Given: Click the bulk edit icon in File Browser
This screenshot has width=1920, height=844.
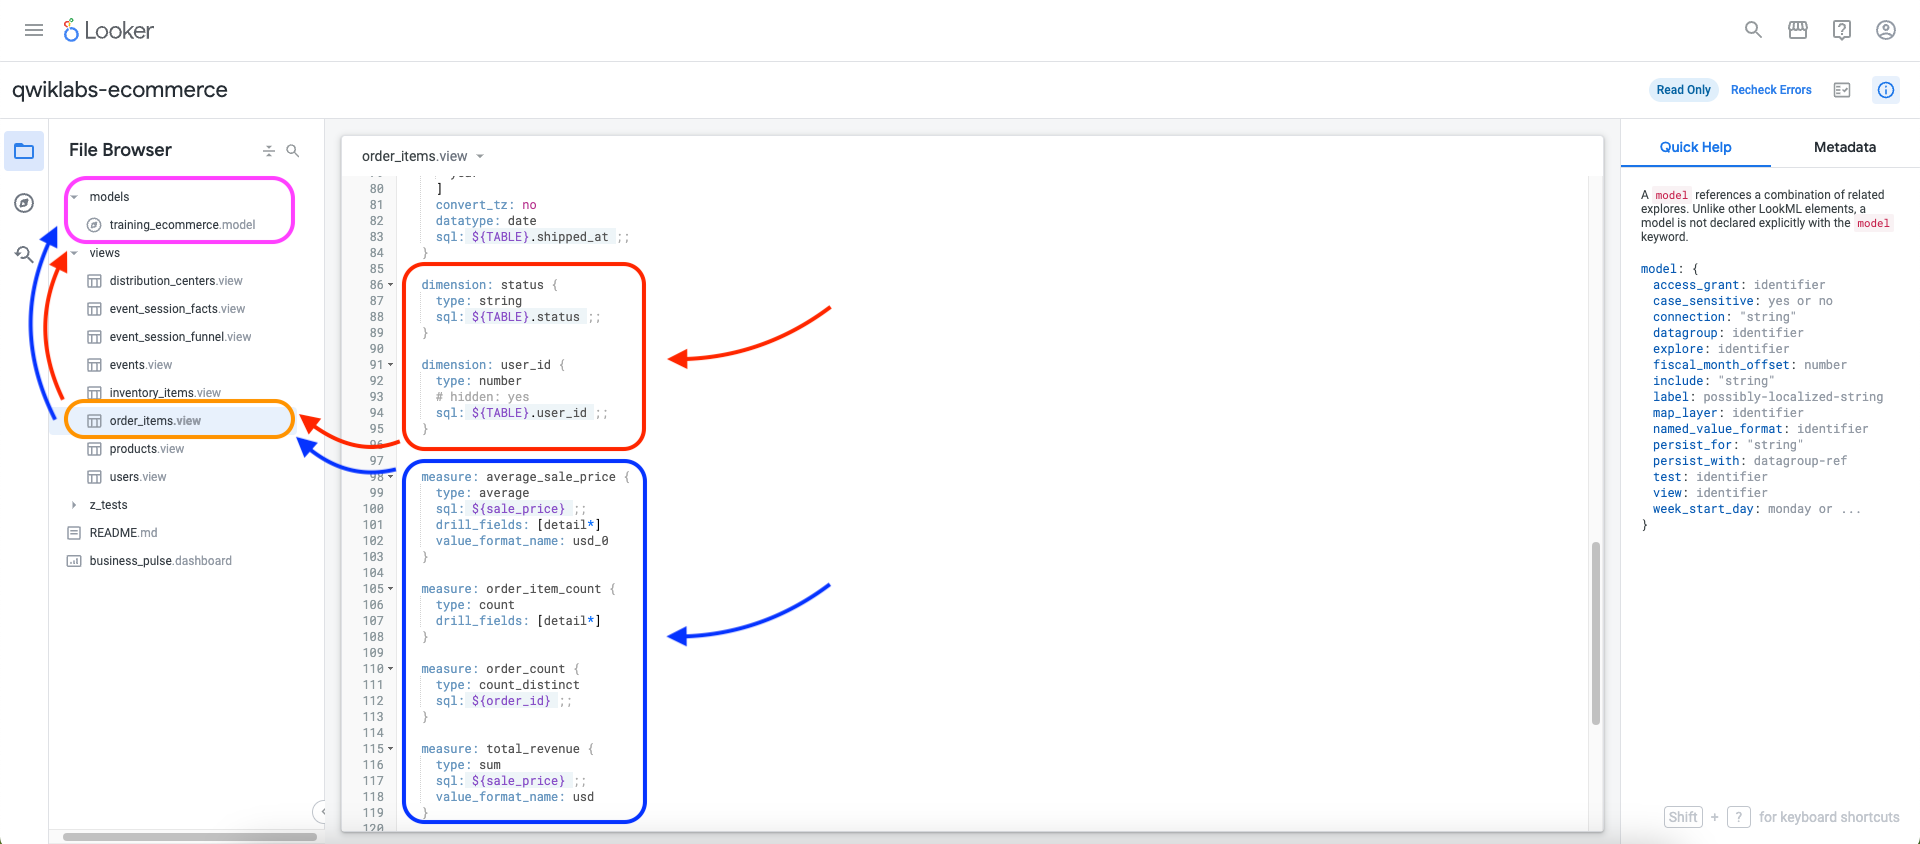Looking at the screenshot, I should (x=268, y=151).
